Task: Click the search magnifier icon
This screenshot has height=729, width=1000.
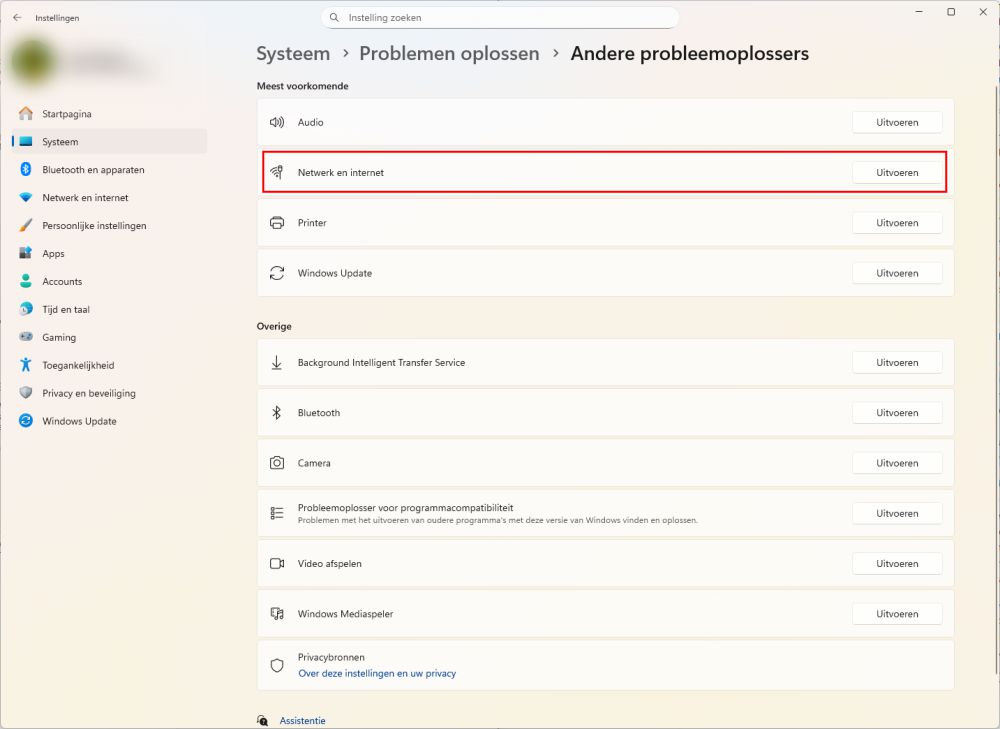Action: click(335, 18)
